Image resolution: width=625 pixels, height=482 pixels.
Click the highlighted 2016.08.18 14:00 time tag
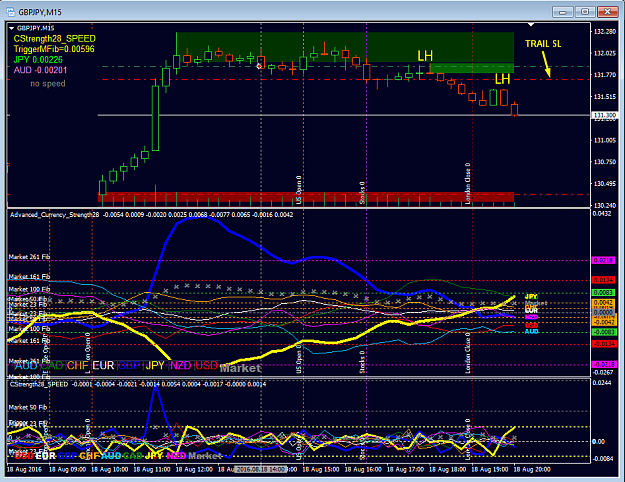pyautogui.click(x=261, y=470)
